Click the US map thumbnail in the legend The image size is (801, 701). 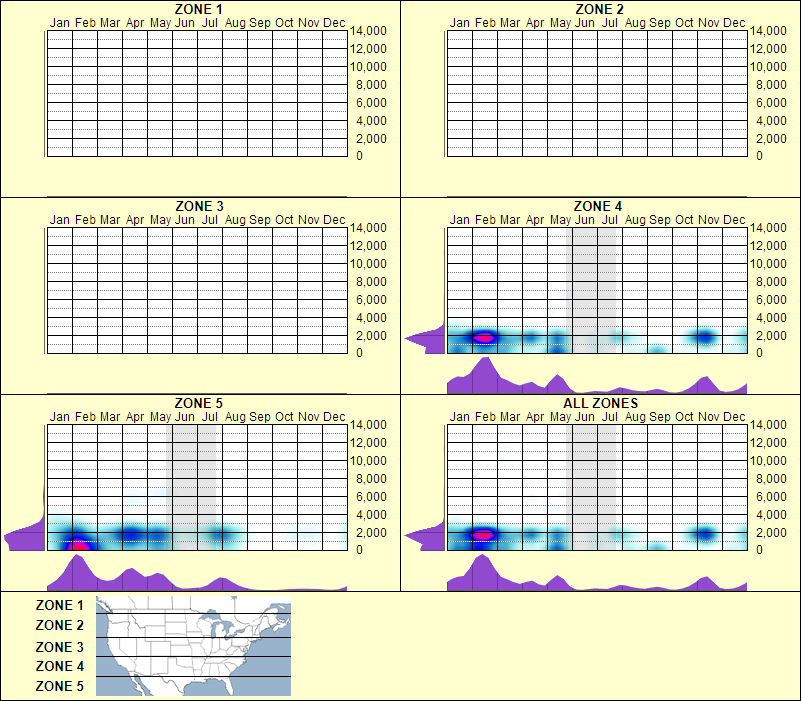(x=192, y=644)
